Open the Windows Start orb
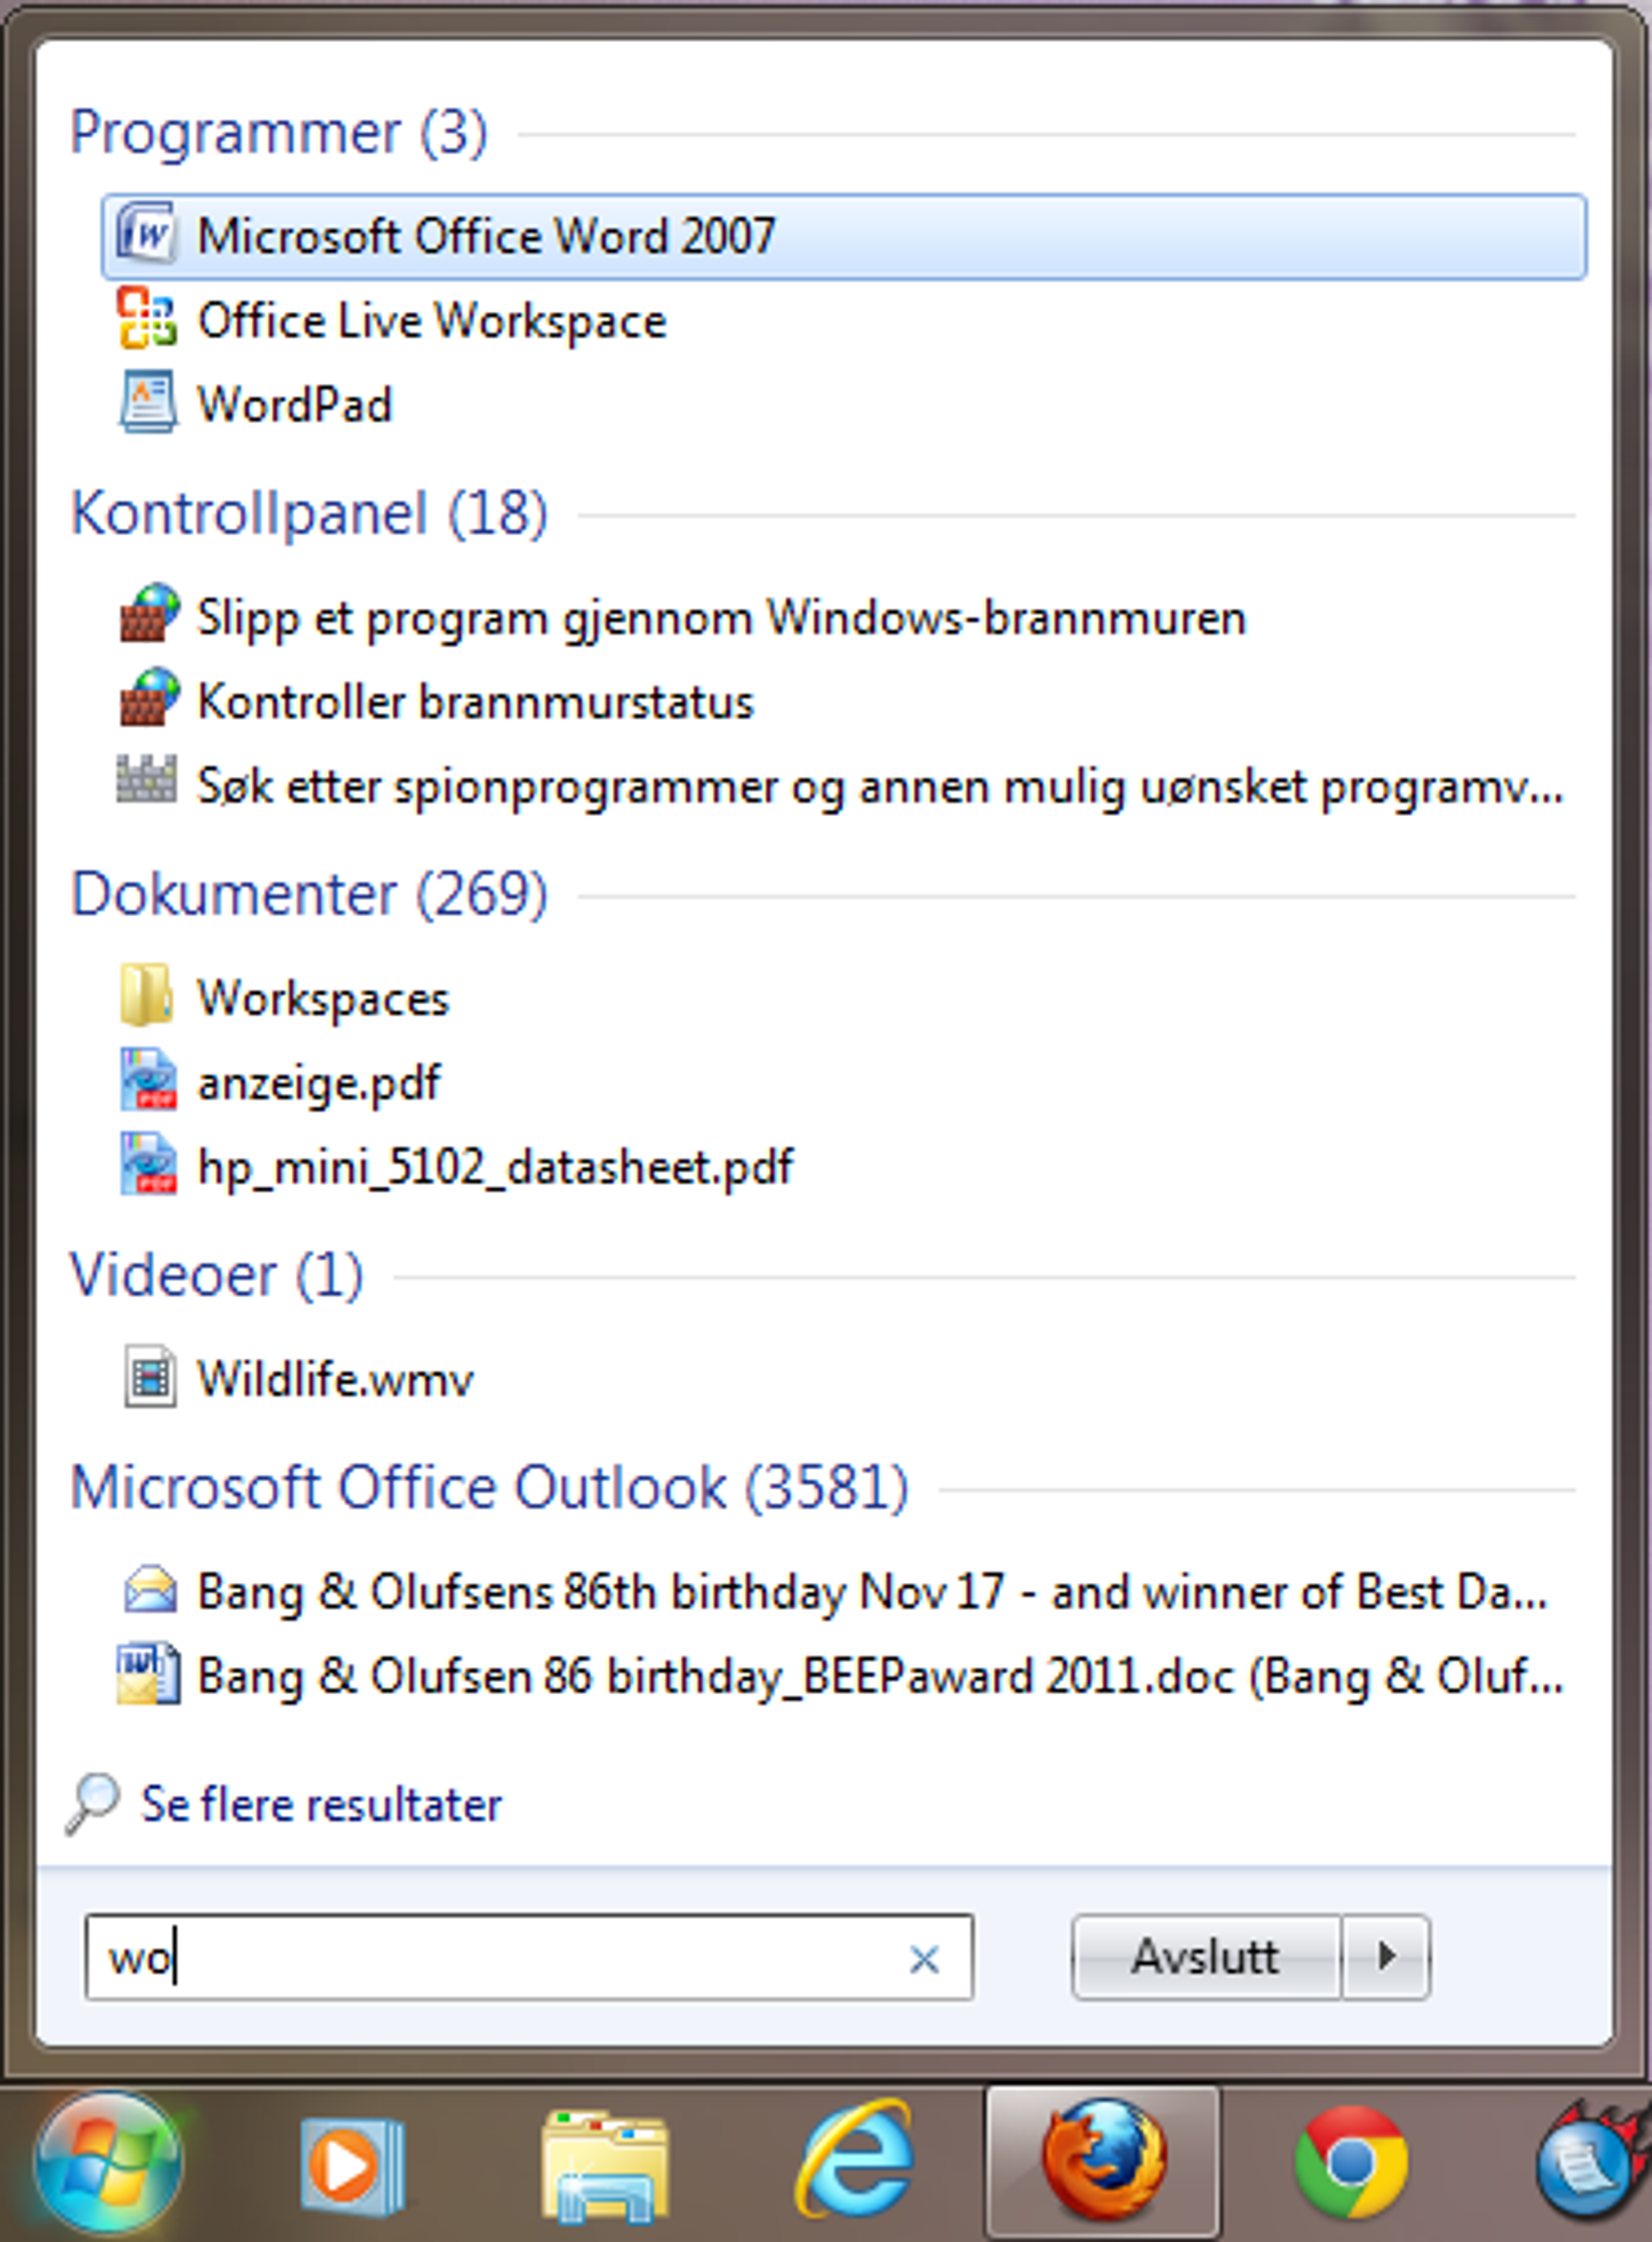 coord(108,2161)
